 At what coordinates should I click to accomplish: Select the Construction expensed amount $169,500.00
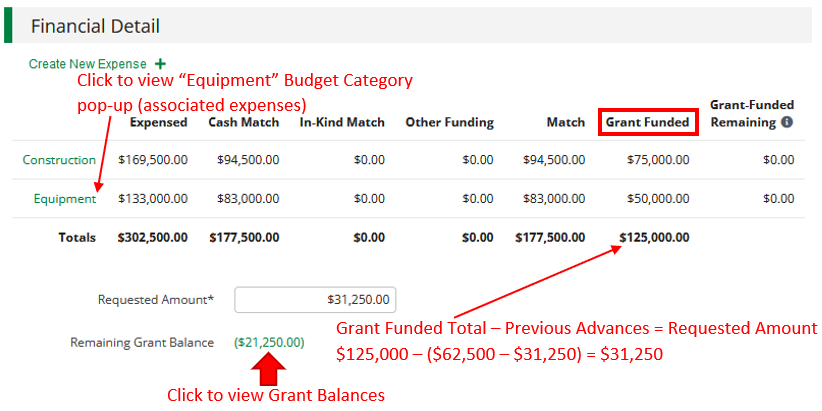(152, 160)
